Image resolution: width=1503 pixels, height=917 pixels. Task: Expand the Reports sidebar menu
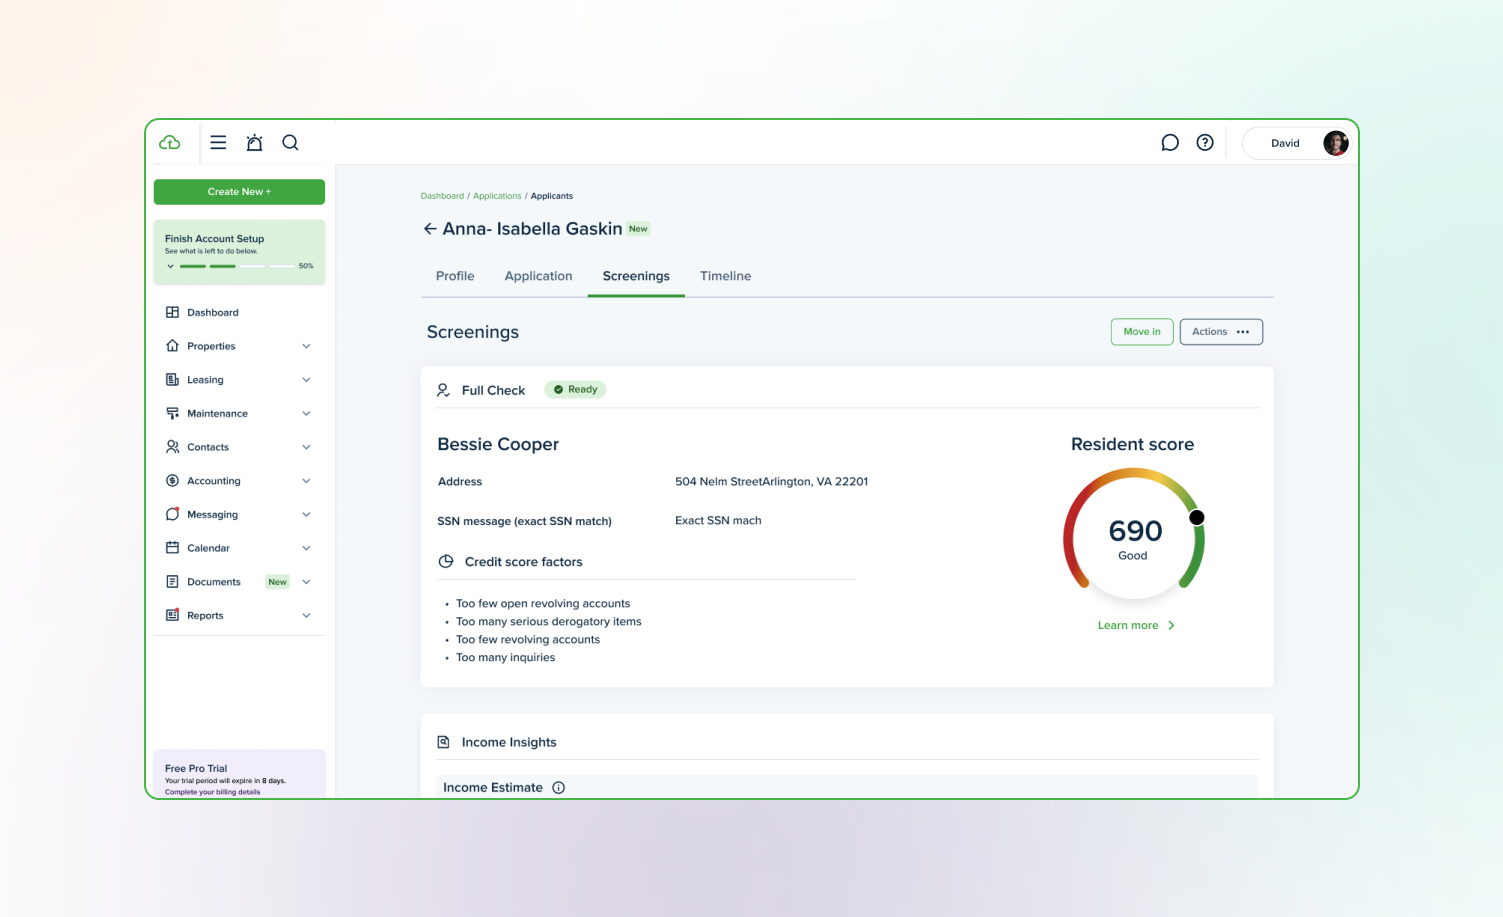tap(306, 616)
